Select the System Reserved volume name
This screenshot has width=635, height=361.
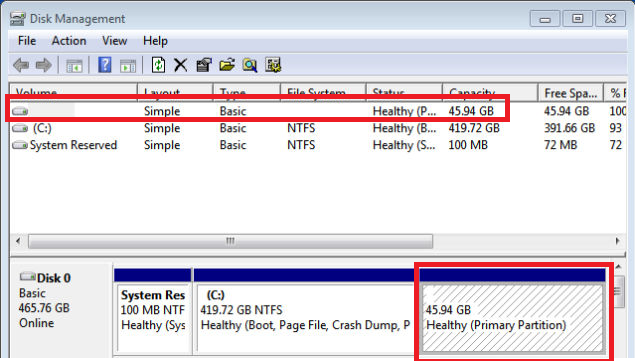pyautogui.click(x=73, y=145)
